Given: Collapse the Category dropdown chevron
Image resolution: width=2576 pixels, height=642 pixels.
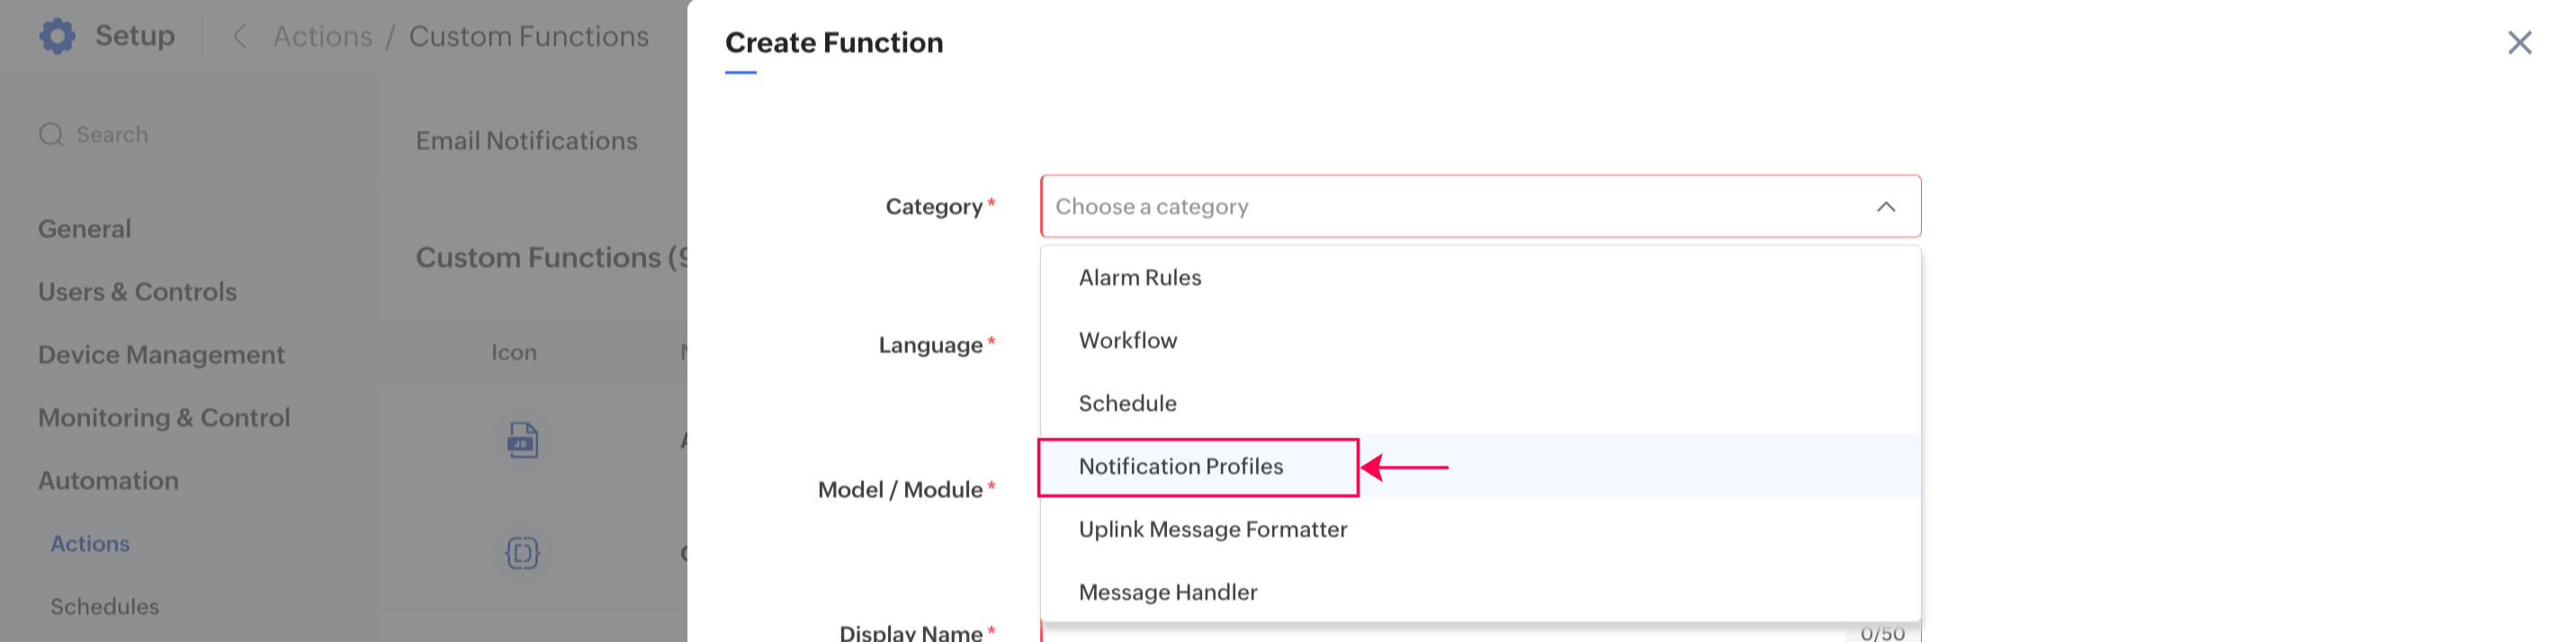Looking at the screenshot, I should 1885,207.
